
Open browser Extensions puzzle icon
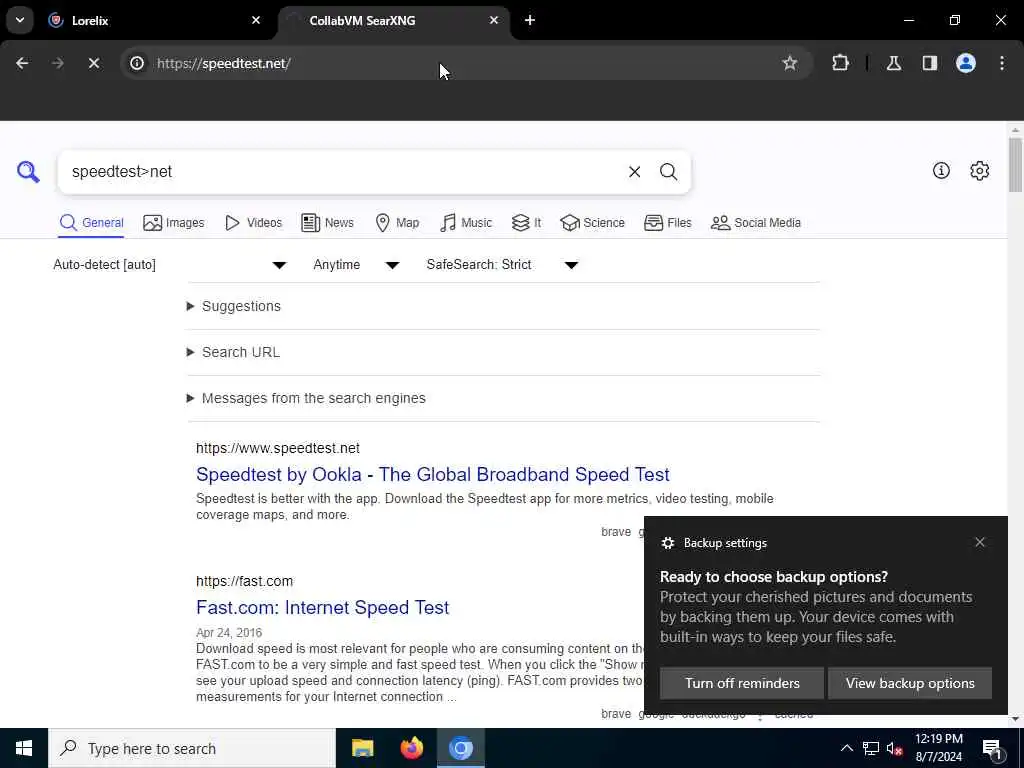(840, 63)
